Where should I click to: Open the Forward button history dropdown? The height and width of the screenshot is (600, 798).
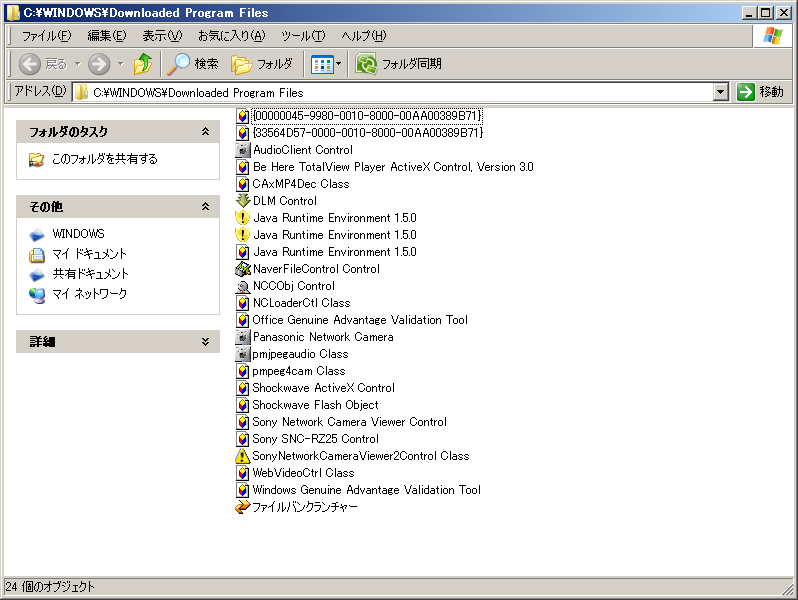[121, 64]
